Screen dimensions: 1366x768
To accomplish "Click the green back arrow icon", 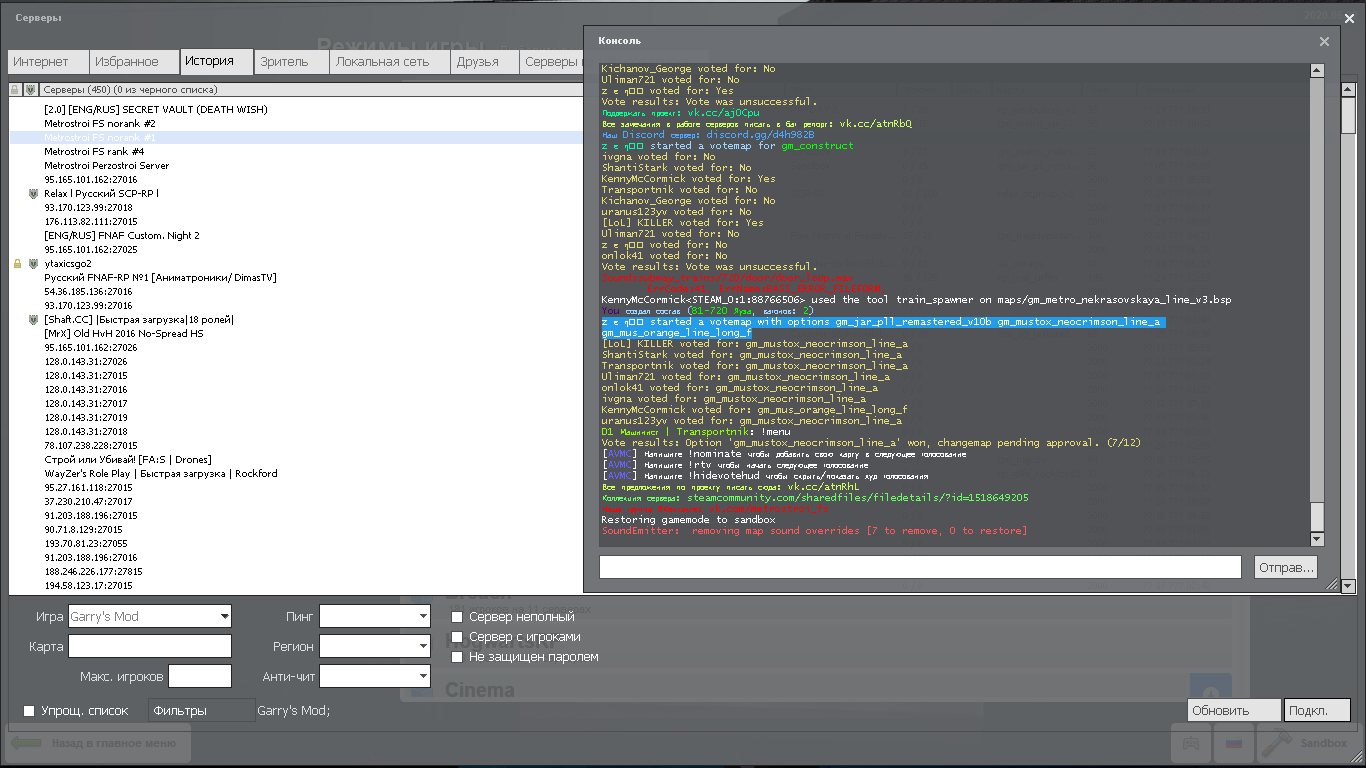I will [26, 744].
